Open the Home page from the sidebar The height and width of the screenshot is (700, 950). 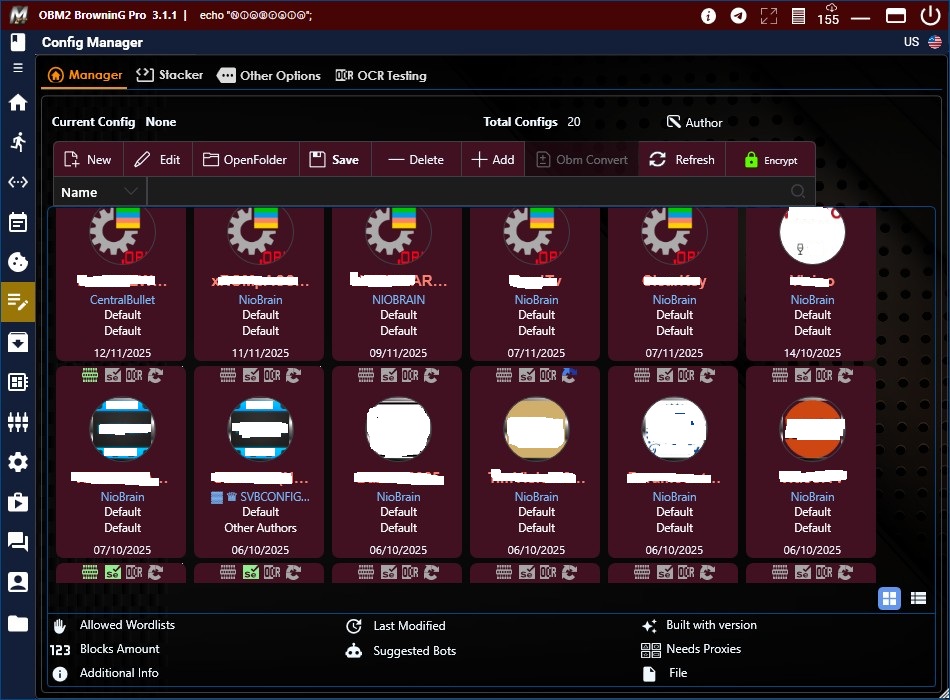(x=18, y=102)
